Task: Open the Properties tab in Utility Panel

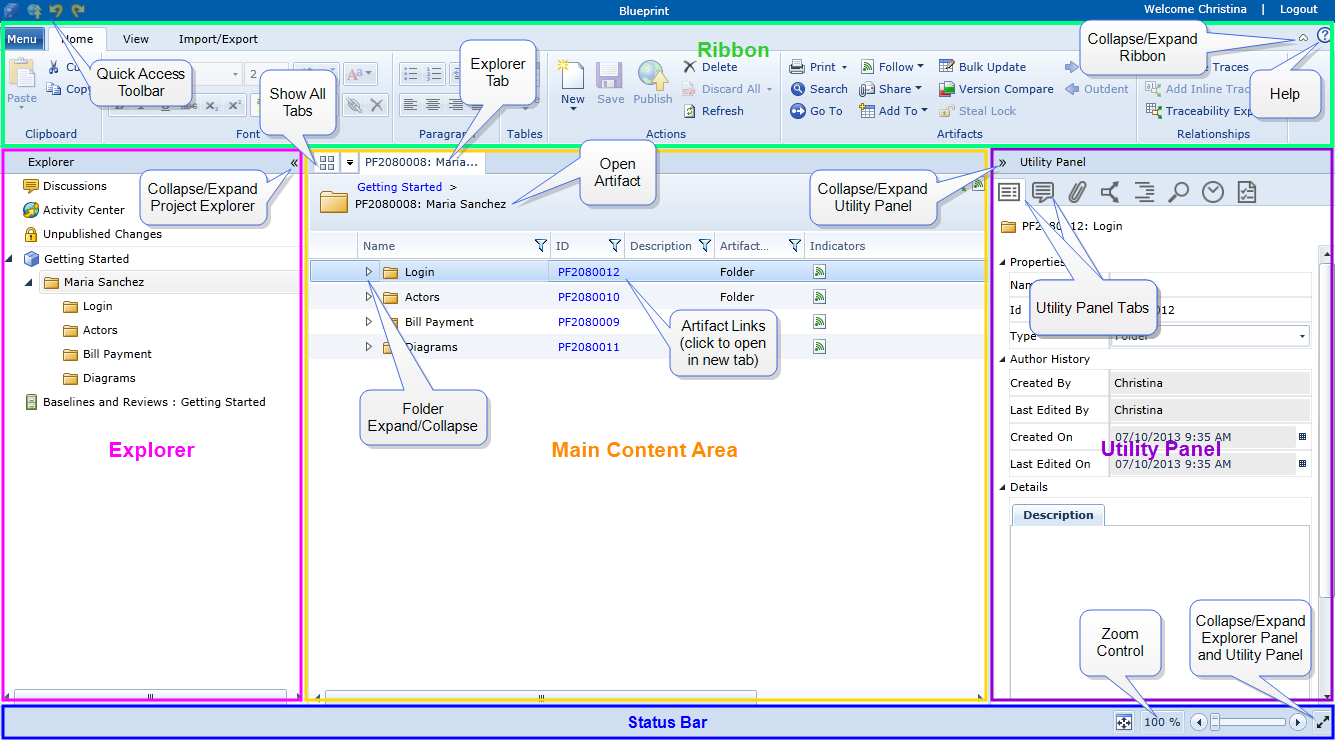Action: 1009,191
